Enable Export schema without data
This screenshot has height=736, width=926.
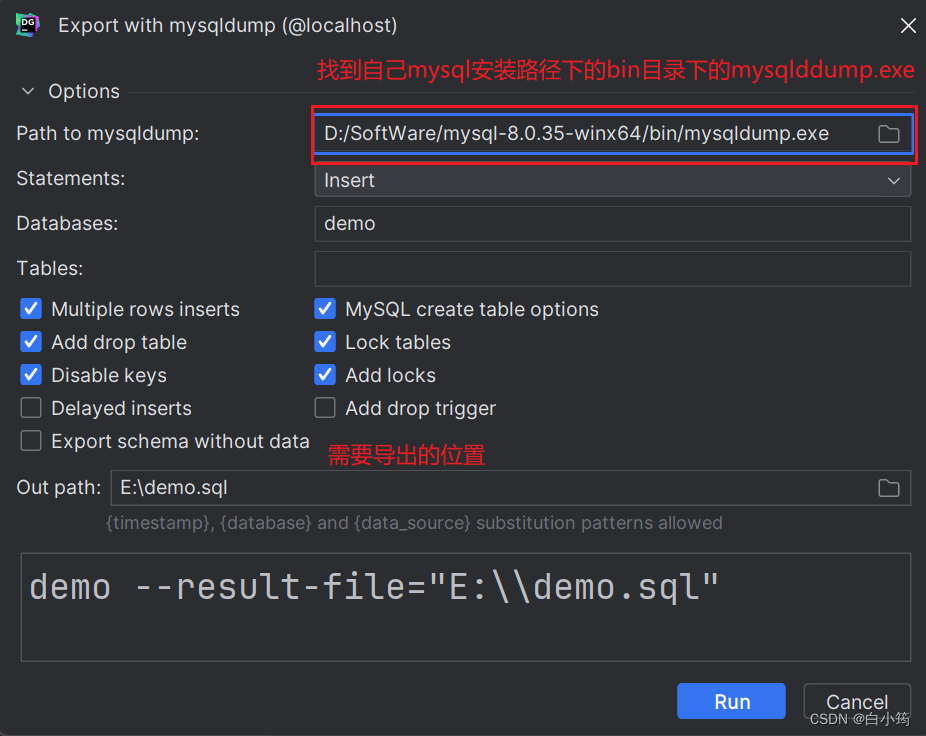(31, 441)
